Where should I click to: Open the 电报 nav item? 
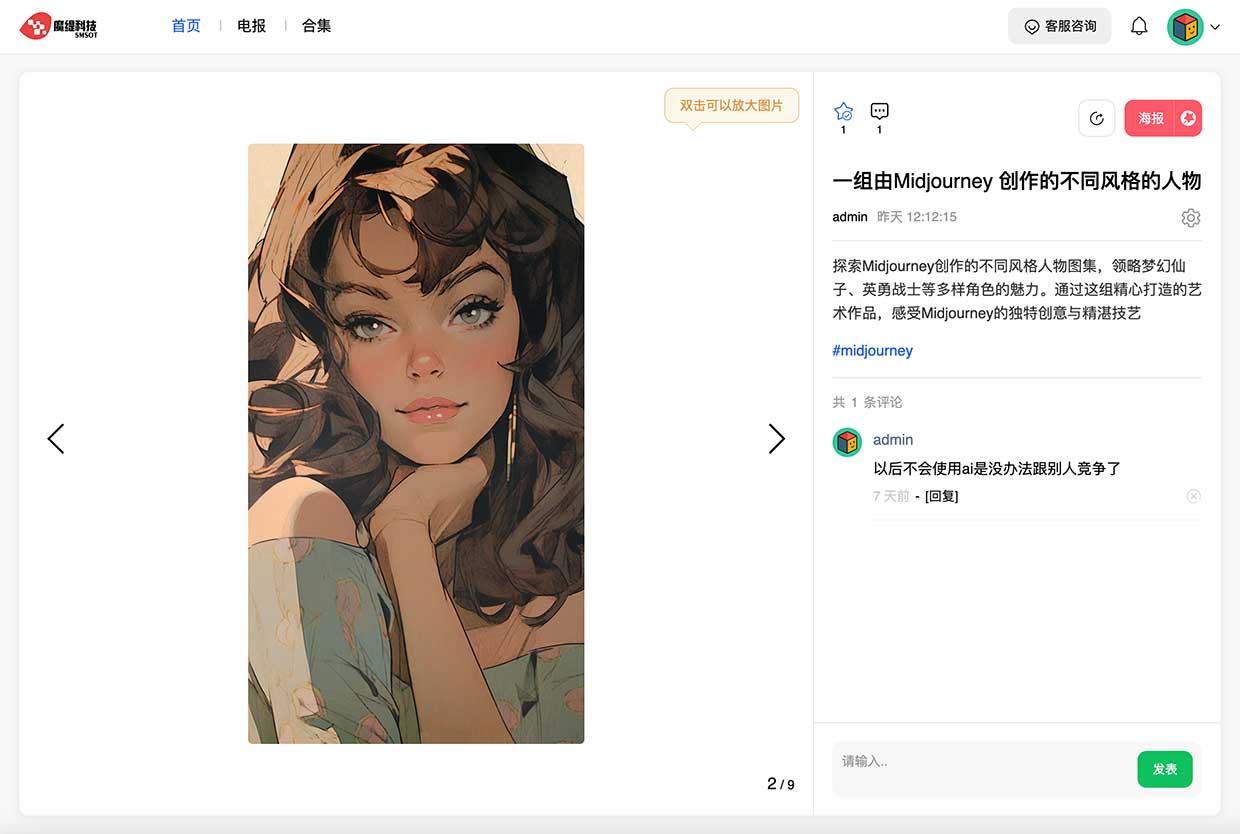[251, 26]
